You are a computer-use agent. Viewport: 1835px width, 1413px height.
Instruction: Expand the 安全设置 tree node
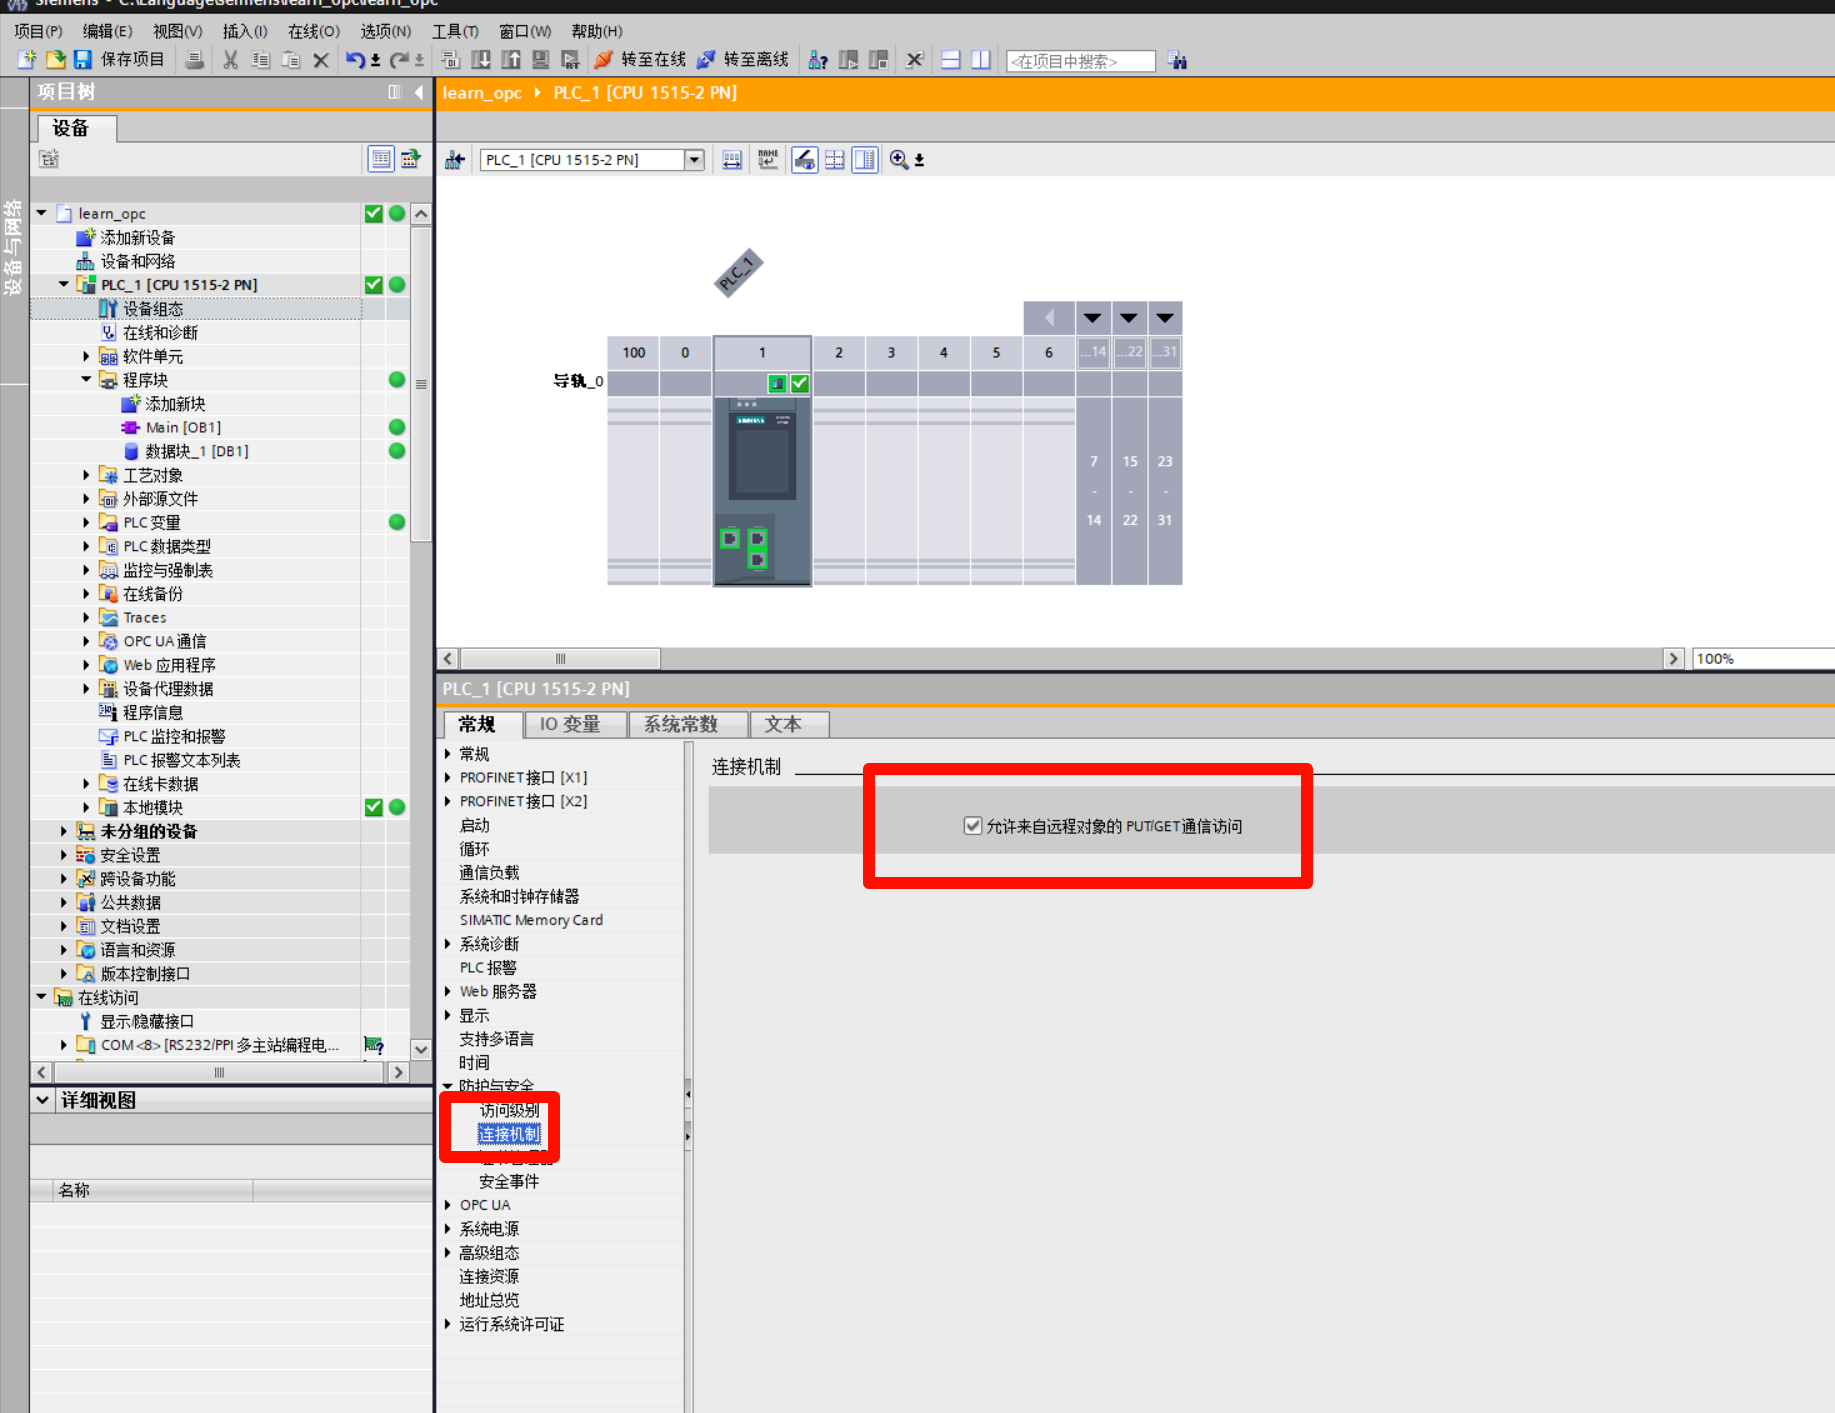coord(64,854)
